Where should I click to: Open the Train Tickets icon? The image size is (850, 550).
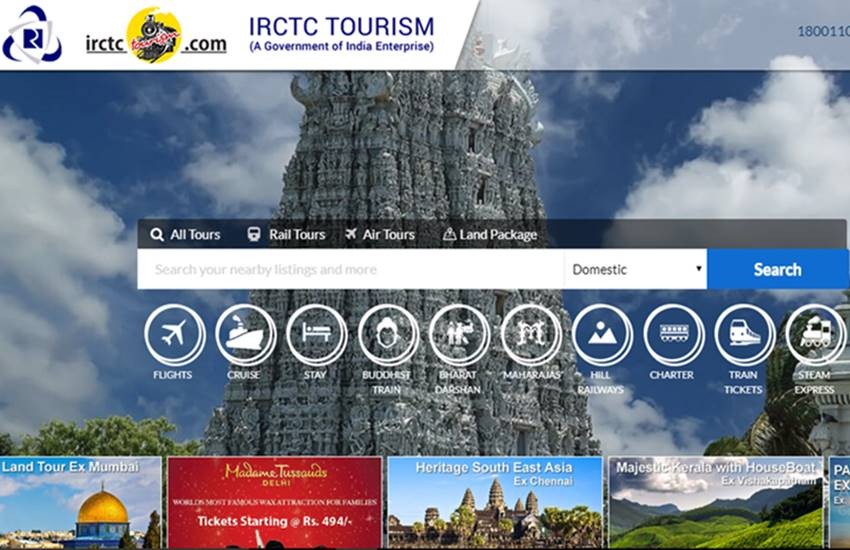744,335
